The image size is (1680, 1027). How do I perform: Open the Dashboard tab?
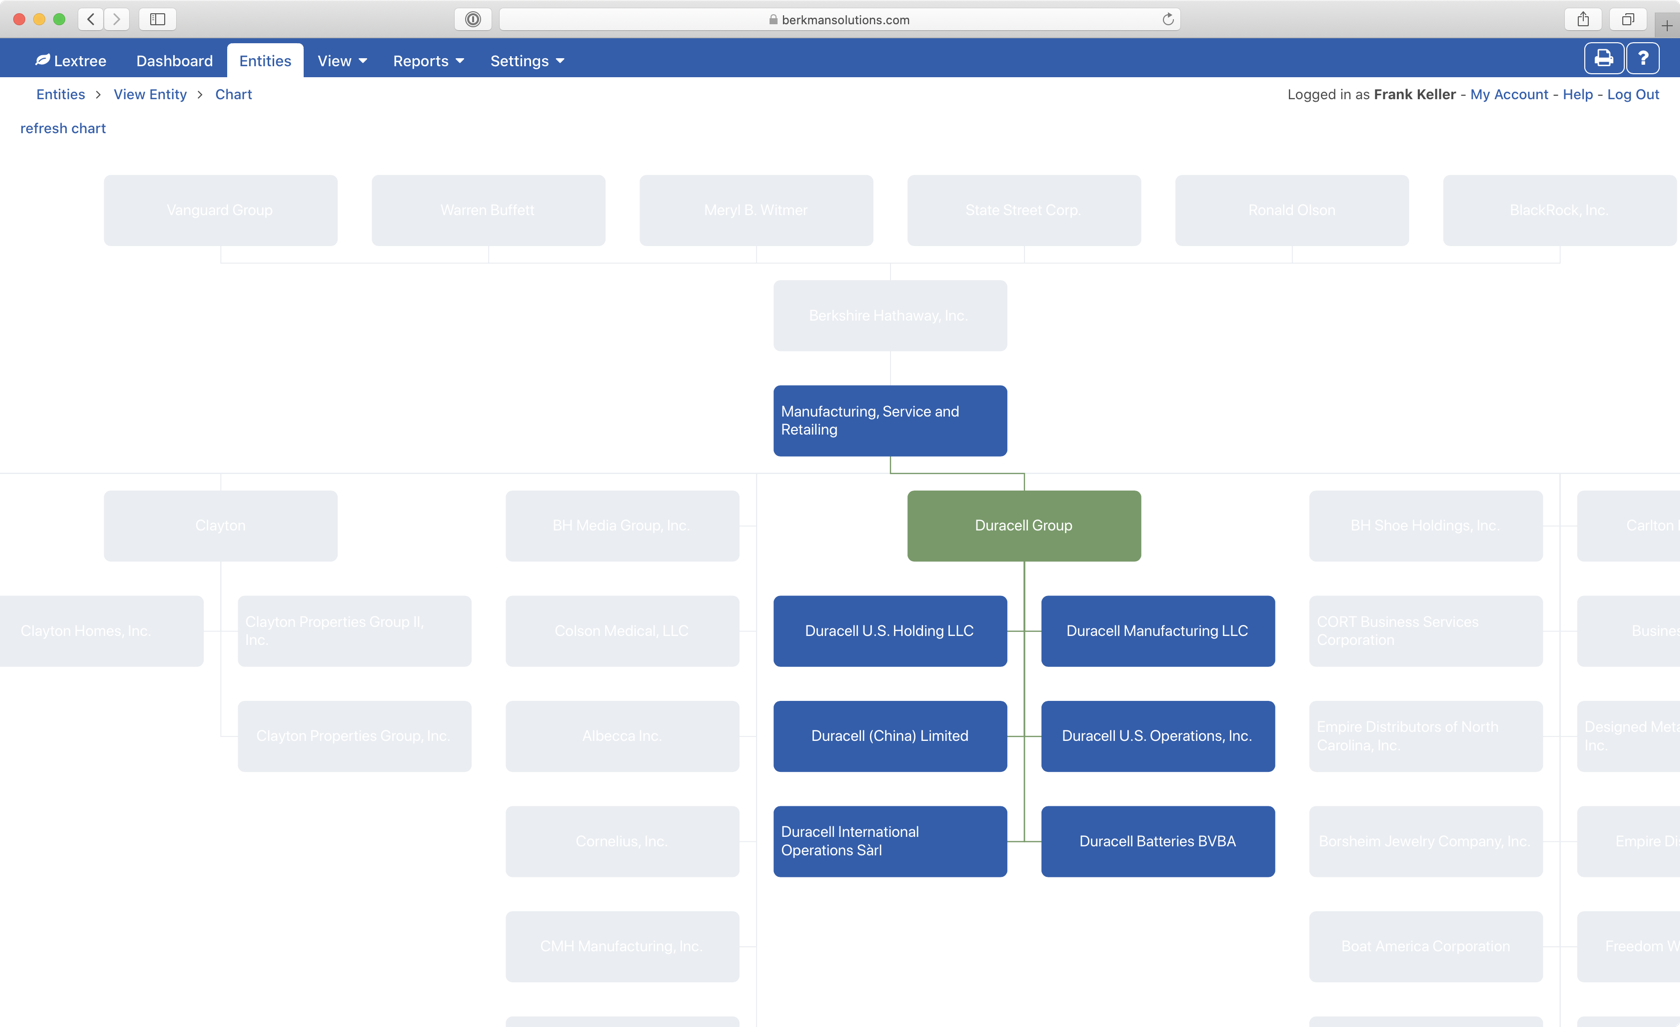[174, 61]
